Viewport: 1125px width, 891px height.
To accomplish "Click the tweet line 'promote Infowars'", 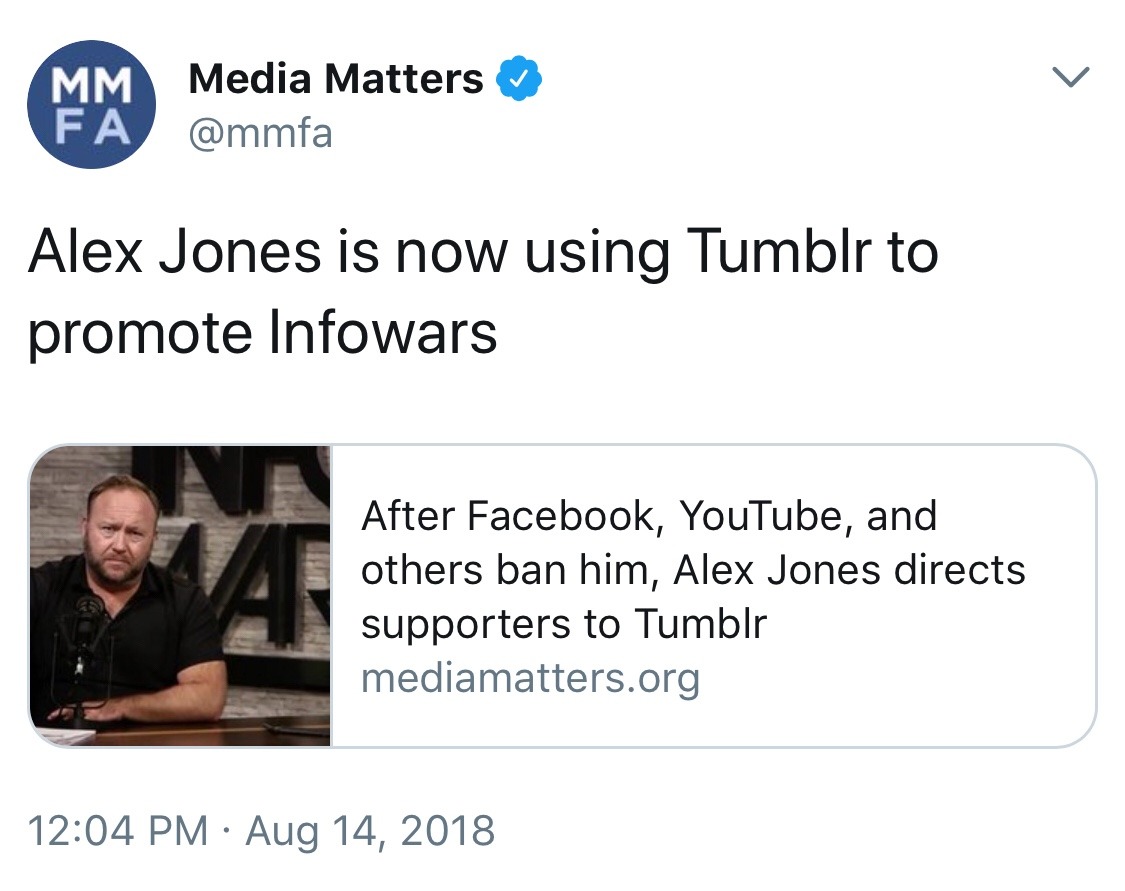I will [x=262, y=333].
